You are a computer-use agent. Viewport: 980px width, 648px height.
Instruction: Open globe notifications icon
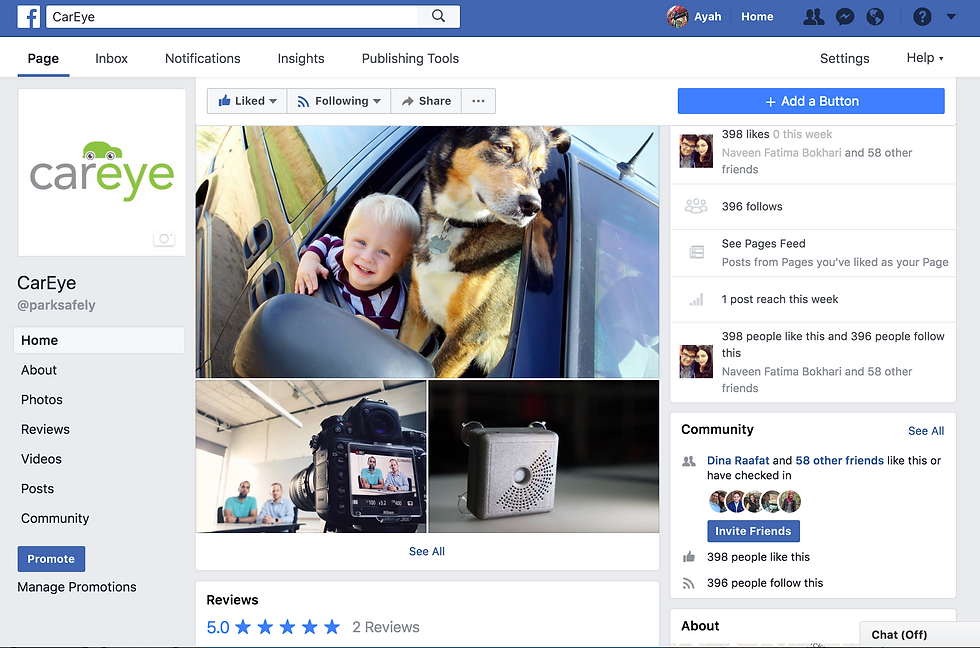tap(875, 17)
